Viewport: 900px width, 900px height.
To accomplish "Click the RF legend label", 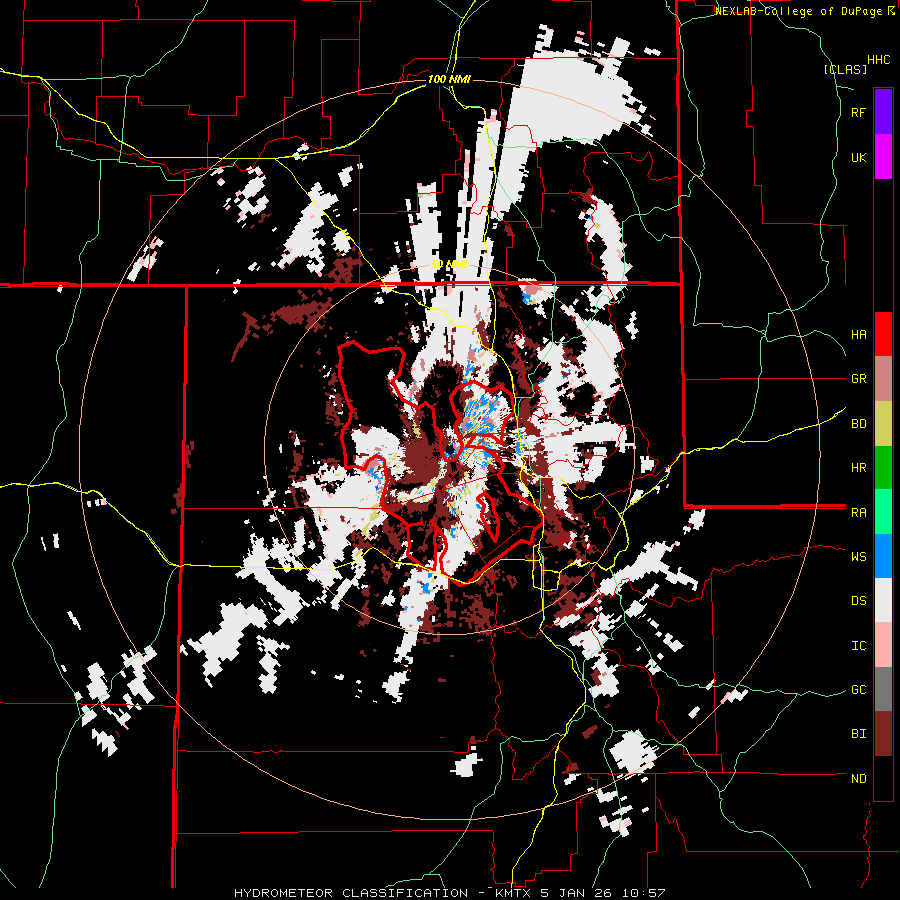I will (x=858, y=112).
